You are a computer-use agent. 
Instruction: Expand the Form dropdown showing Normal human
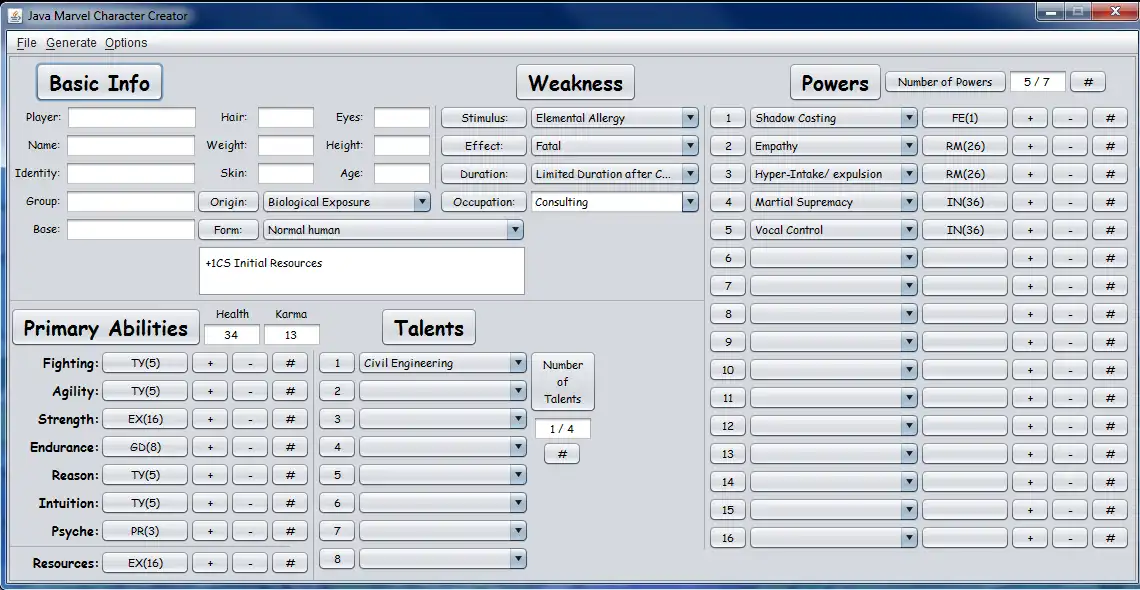tap(393, 230)
